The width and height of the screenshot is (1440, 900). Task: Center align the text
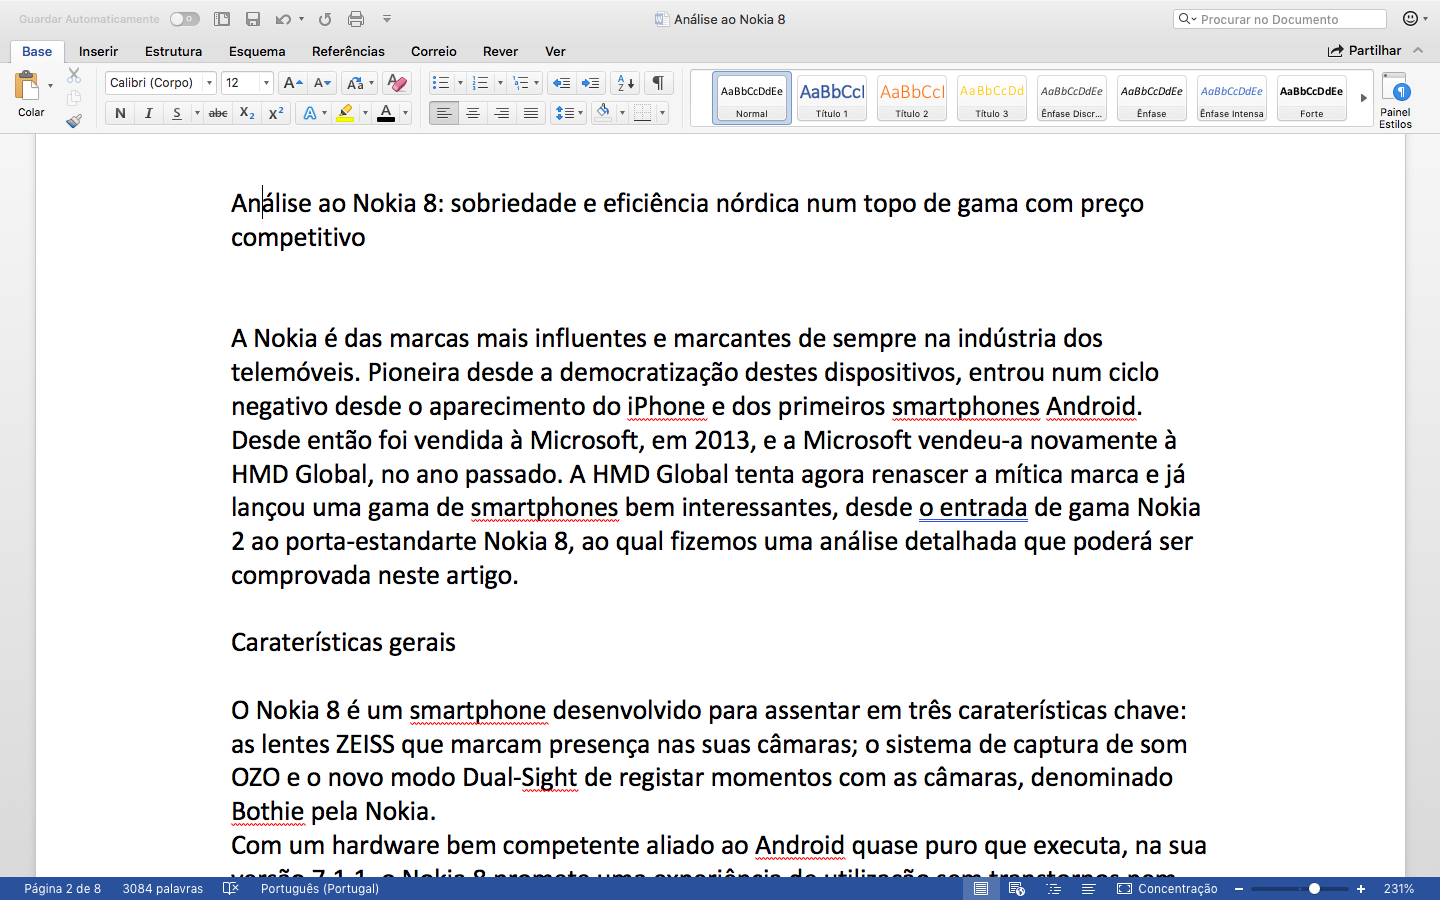point(472,113)
